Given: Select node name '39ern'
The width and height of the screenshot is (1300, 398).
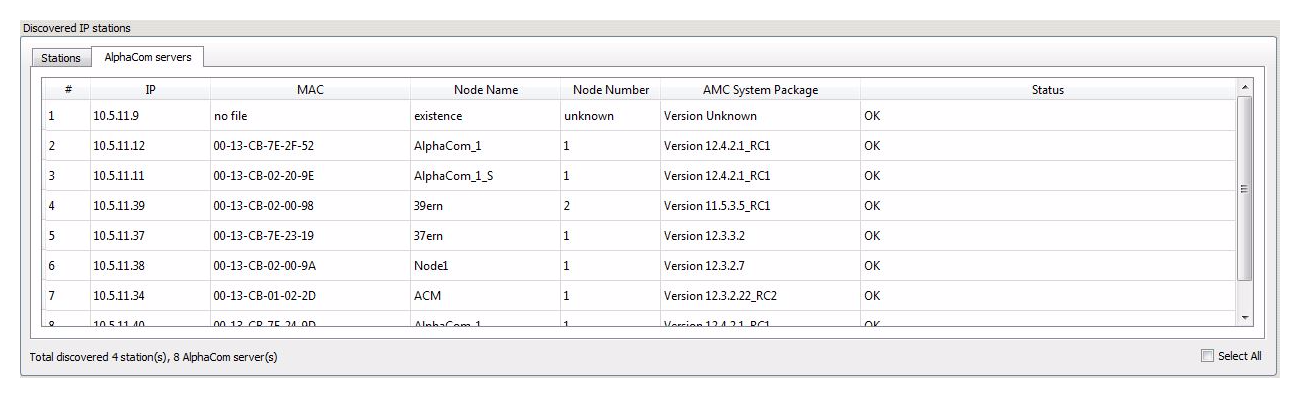Looking at the screenshot, I should point(486,206).
